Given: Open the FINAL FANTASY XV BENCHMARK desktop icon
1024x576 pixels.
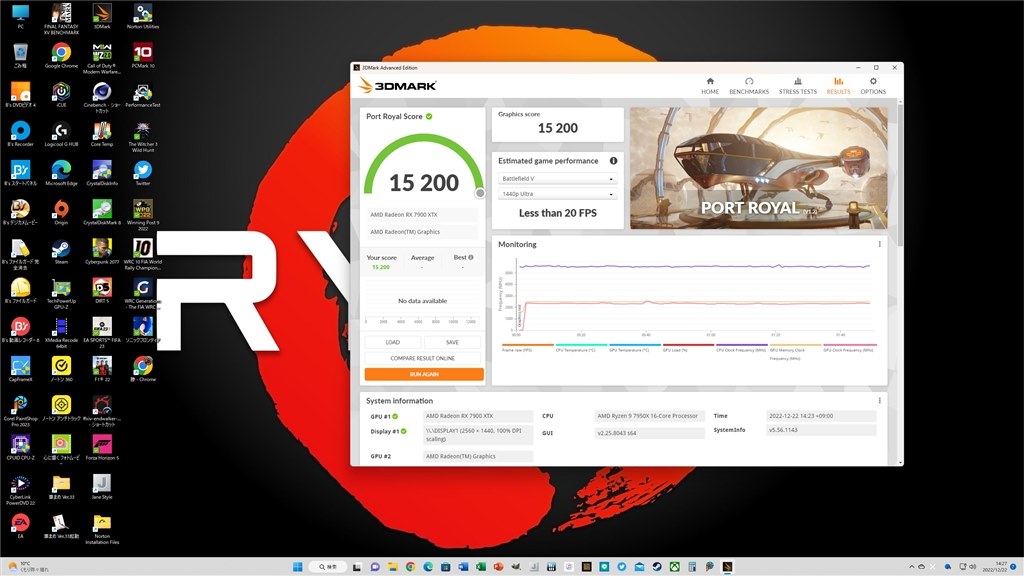Looking at the screenshot, I should pos(61,19).
